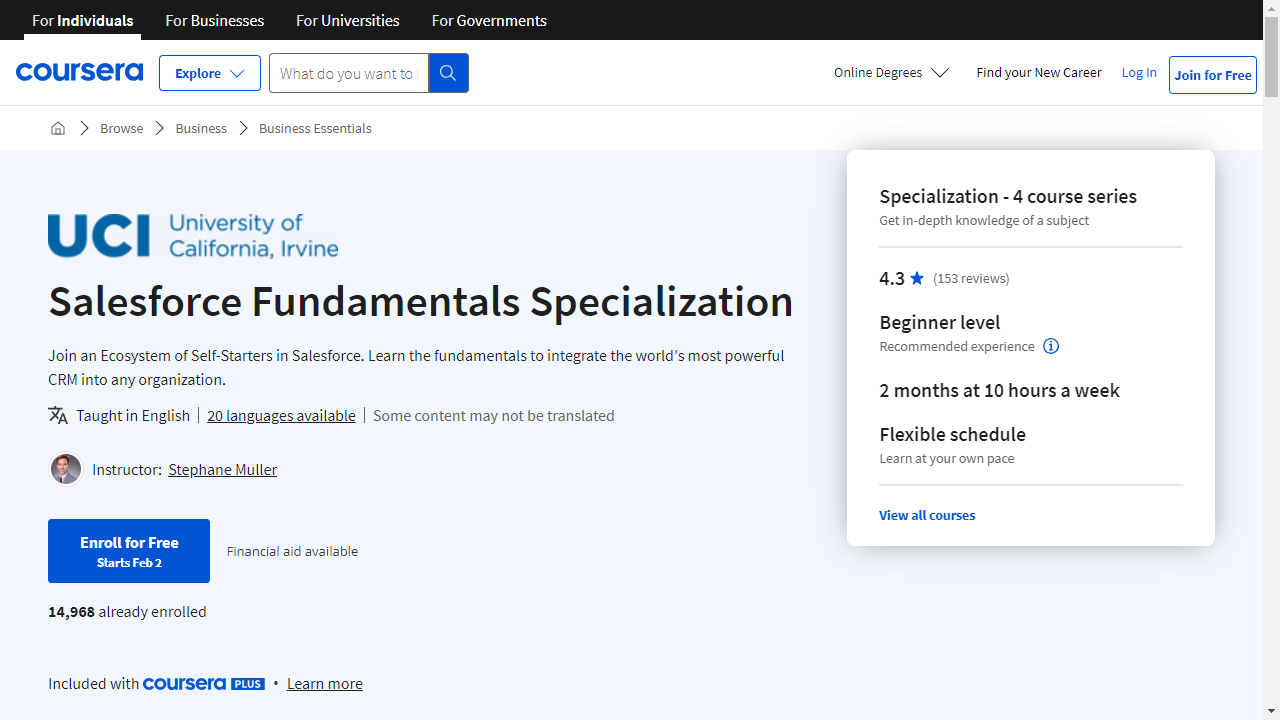Click Specialization - 4 course series heading
This screenshot has height=720, width=1280.
point(1008,196)
